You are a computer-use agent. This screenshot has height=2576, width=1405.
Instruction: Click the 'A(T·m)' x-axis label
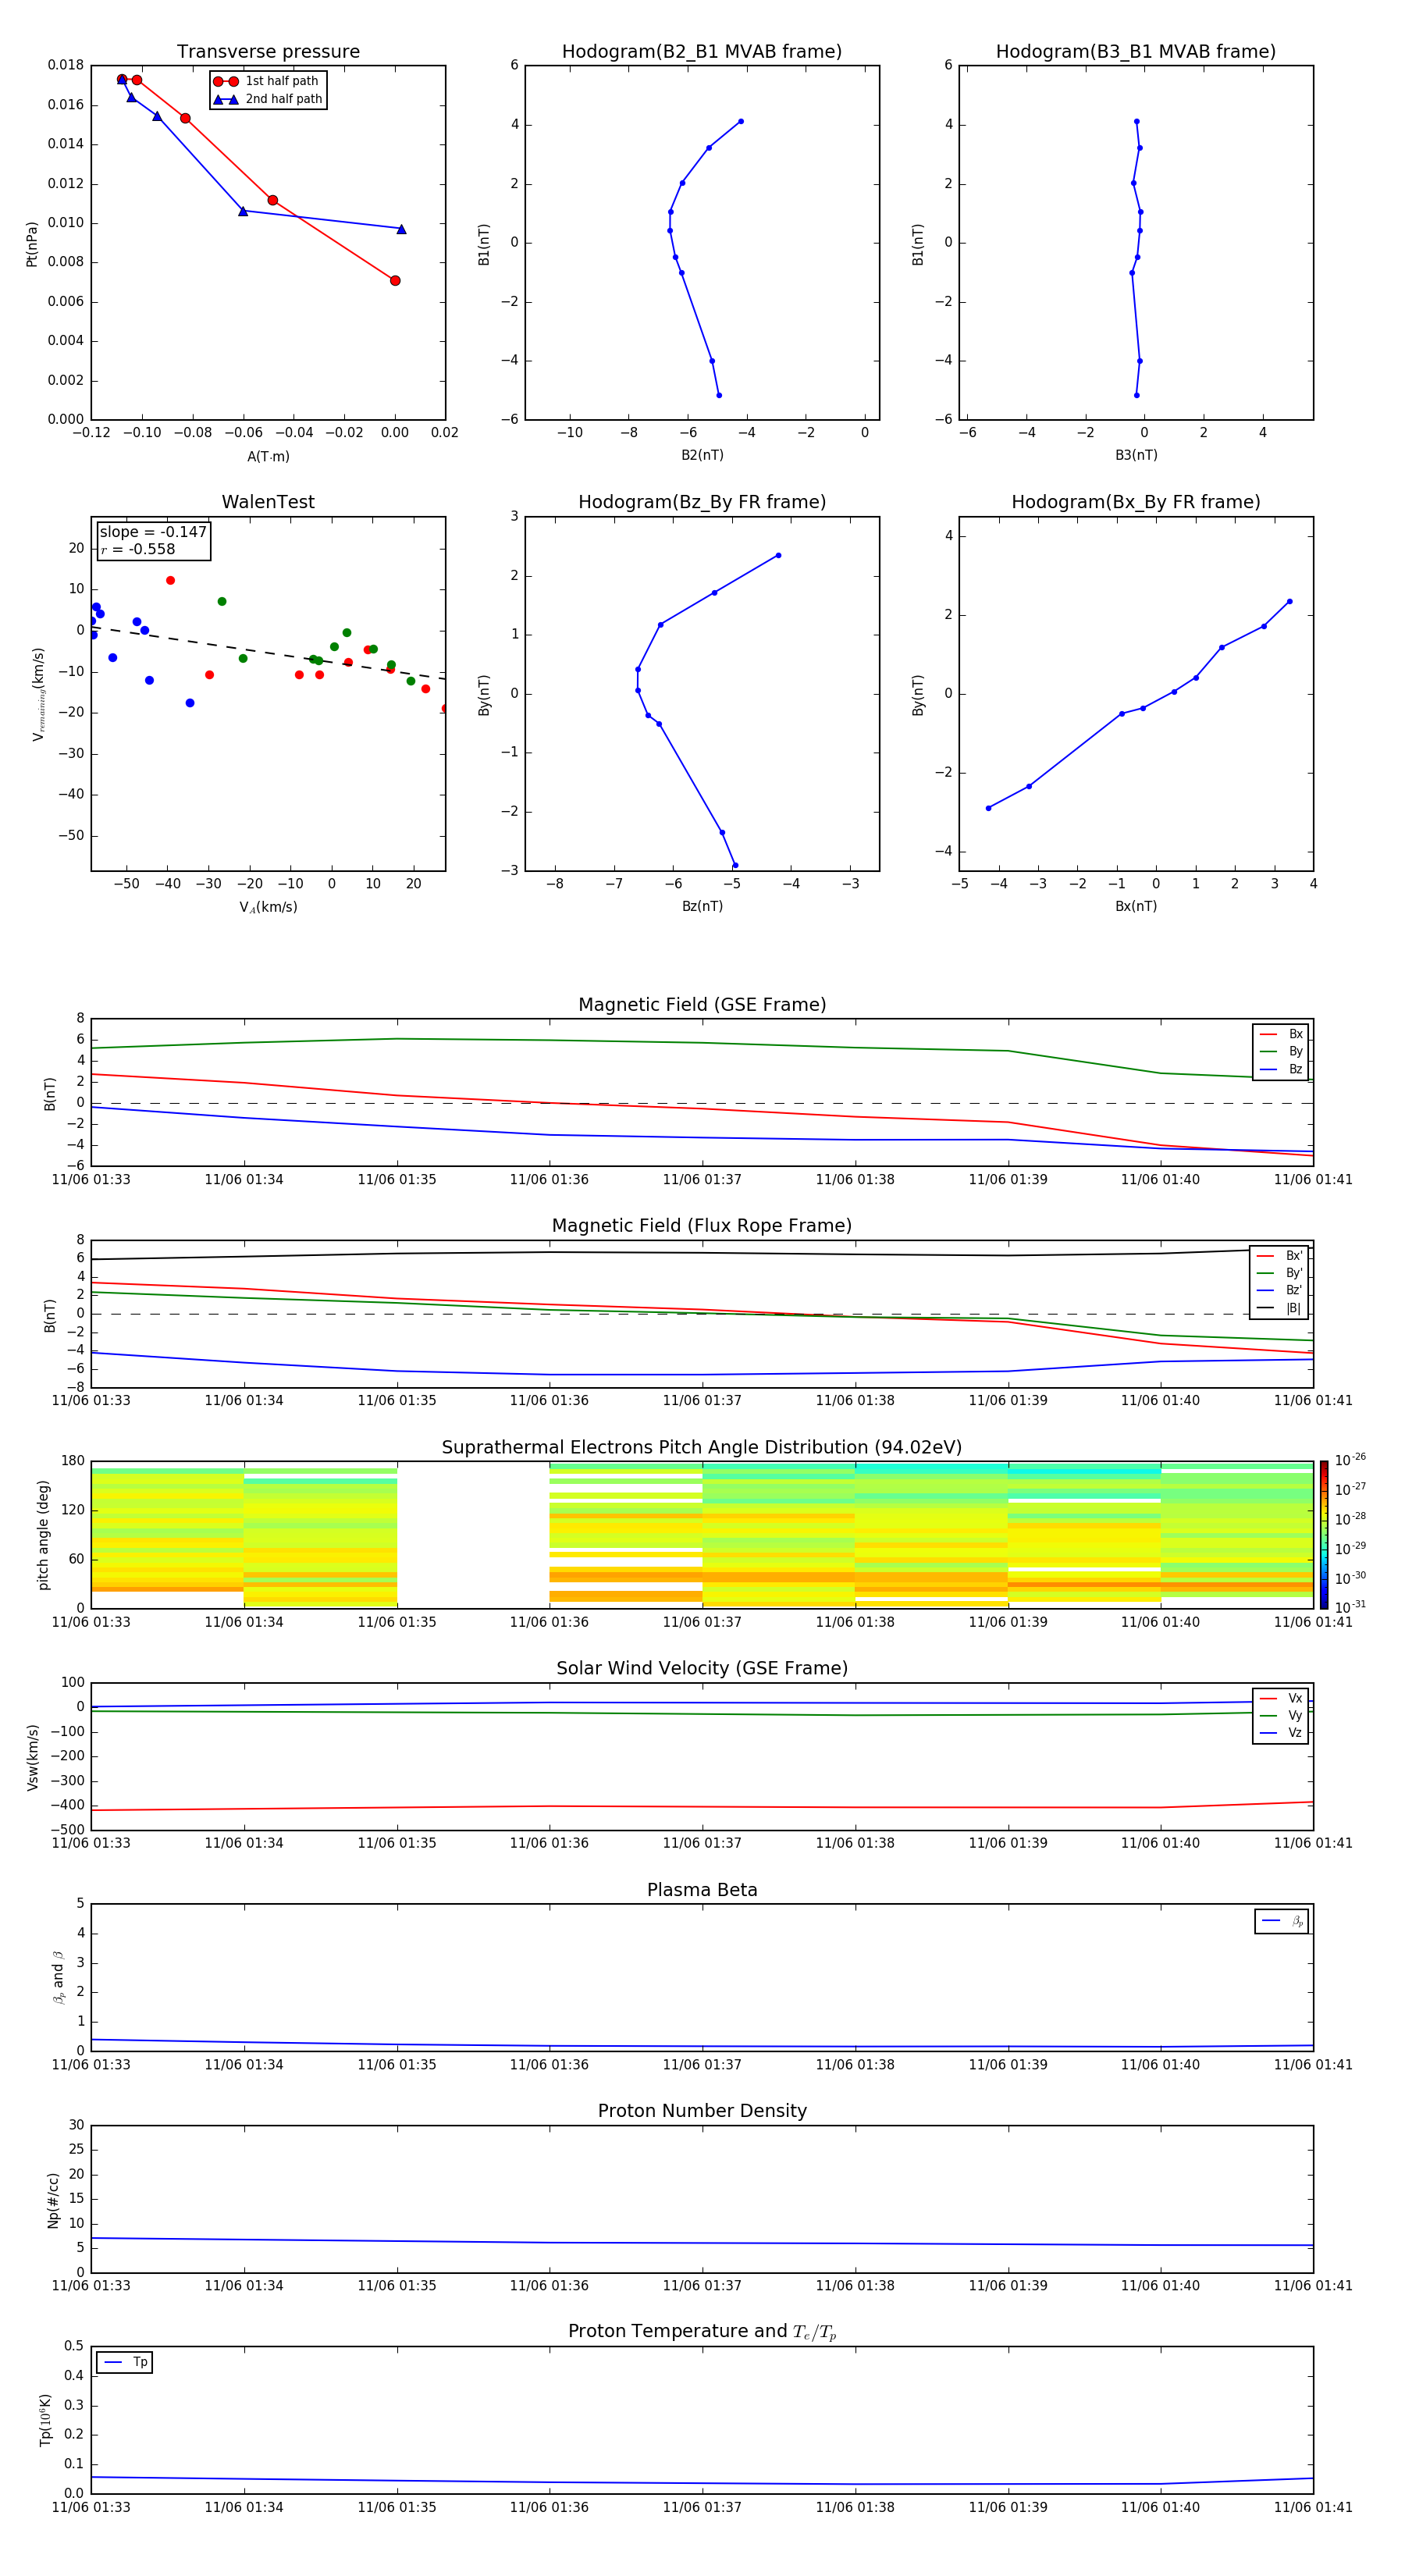[268, 456]
